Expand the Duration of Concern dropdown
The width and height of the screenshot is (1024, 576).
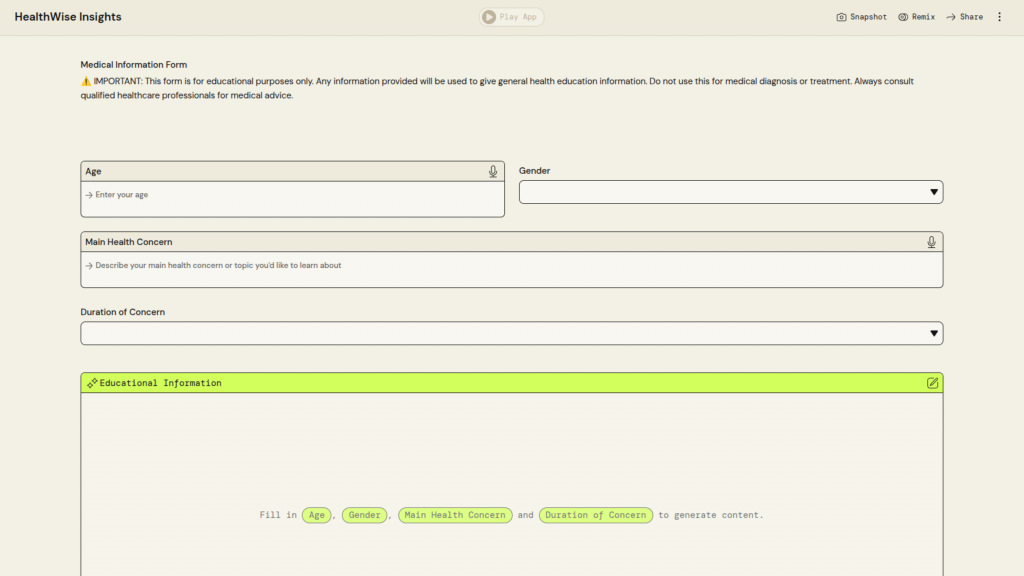[x=511, y=333]
